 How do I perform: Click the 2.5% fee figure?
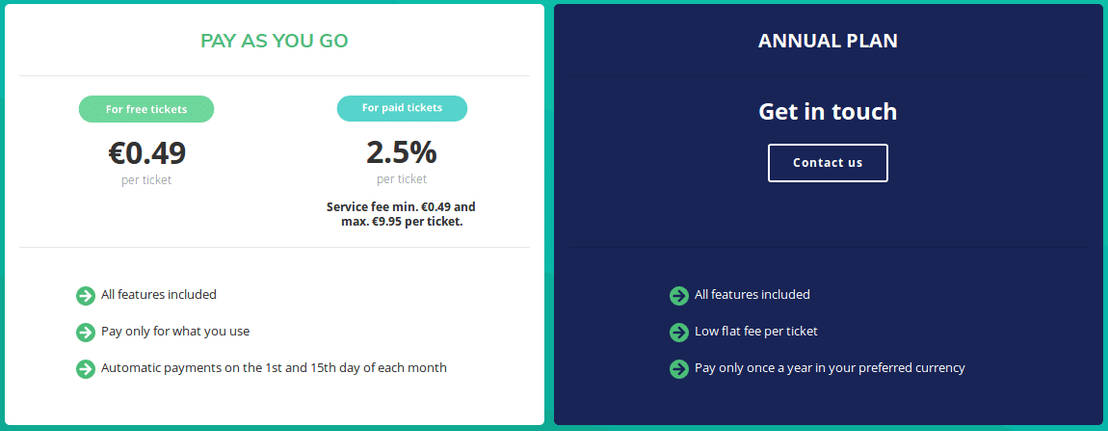tap(401, 152)
